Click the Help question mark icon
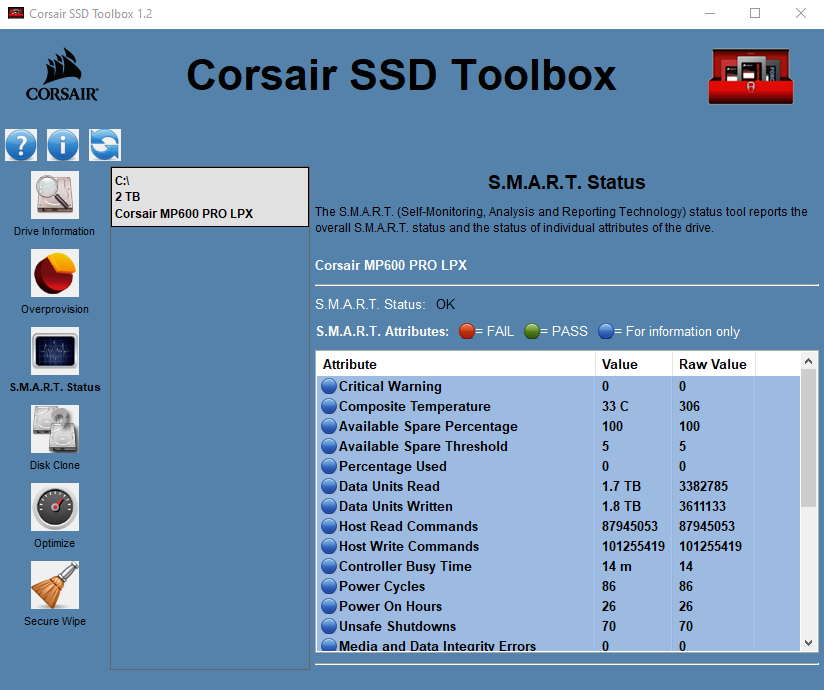 [21, 145]
